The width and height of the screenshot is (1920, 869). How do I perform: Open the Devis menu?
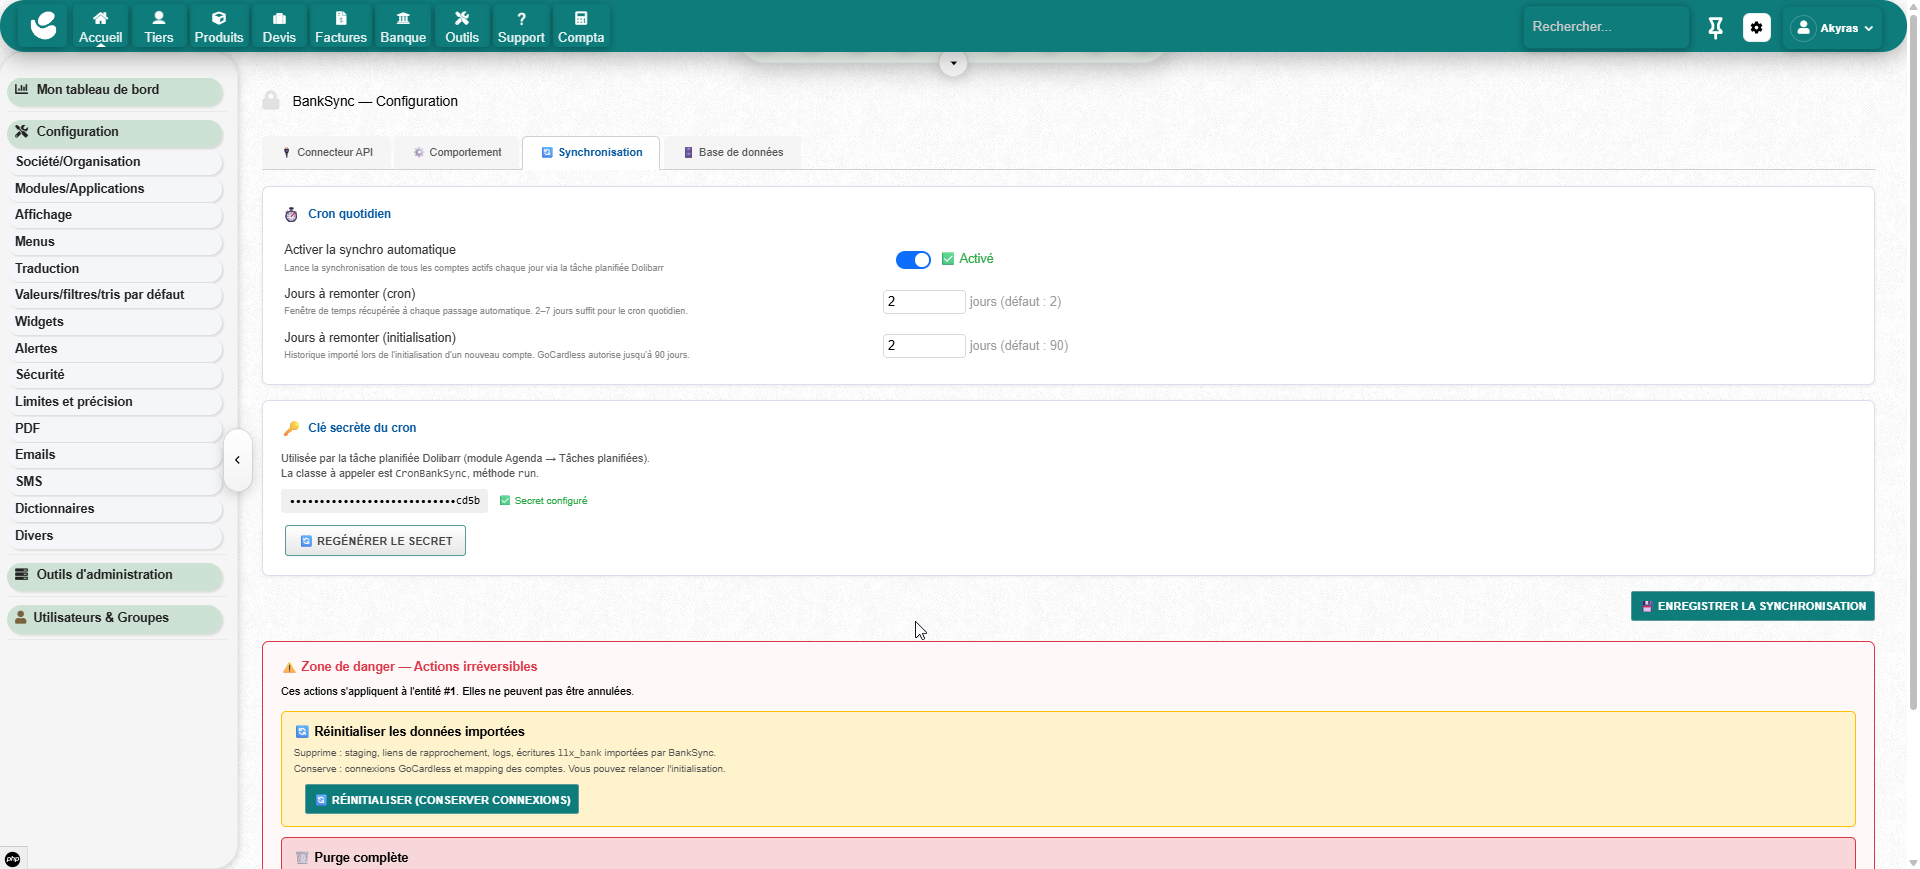coord(279,27)
